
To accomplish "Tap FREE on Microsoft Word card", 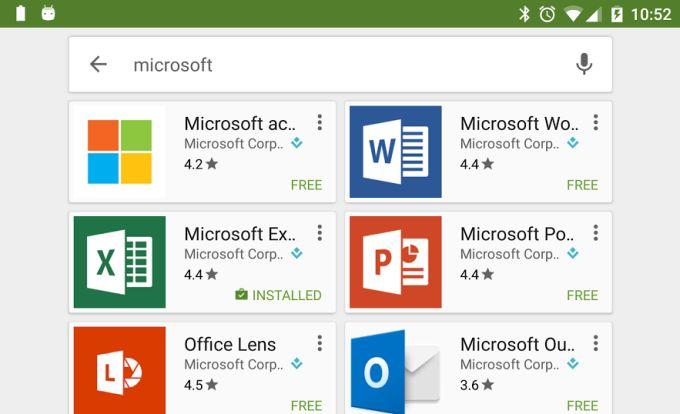I will [x=582, y=185].
